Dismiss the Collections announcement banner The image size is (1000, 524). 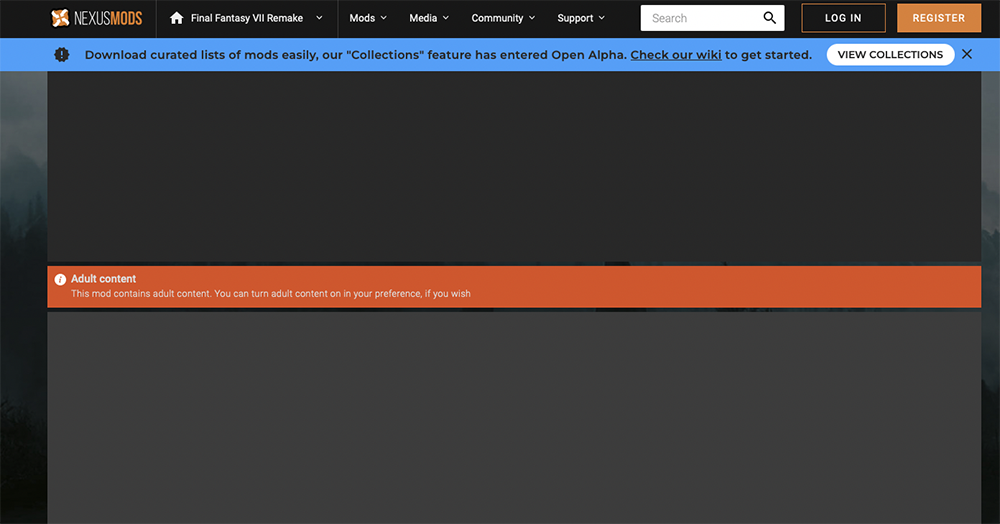(967, 54)
